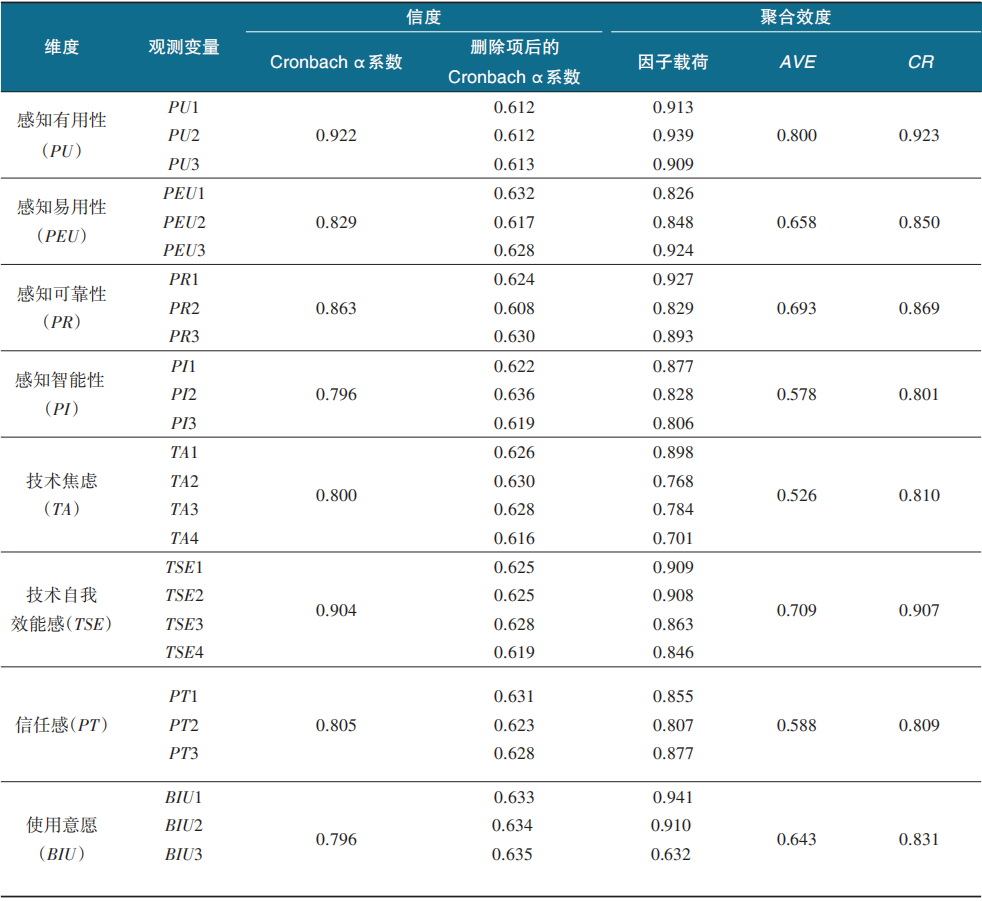Click the 观测变量 column header
Image resolution: width=982 pixels, height=901 pixels.
(x=184, y=47)
